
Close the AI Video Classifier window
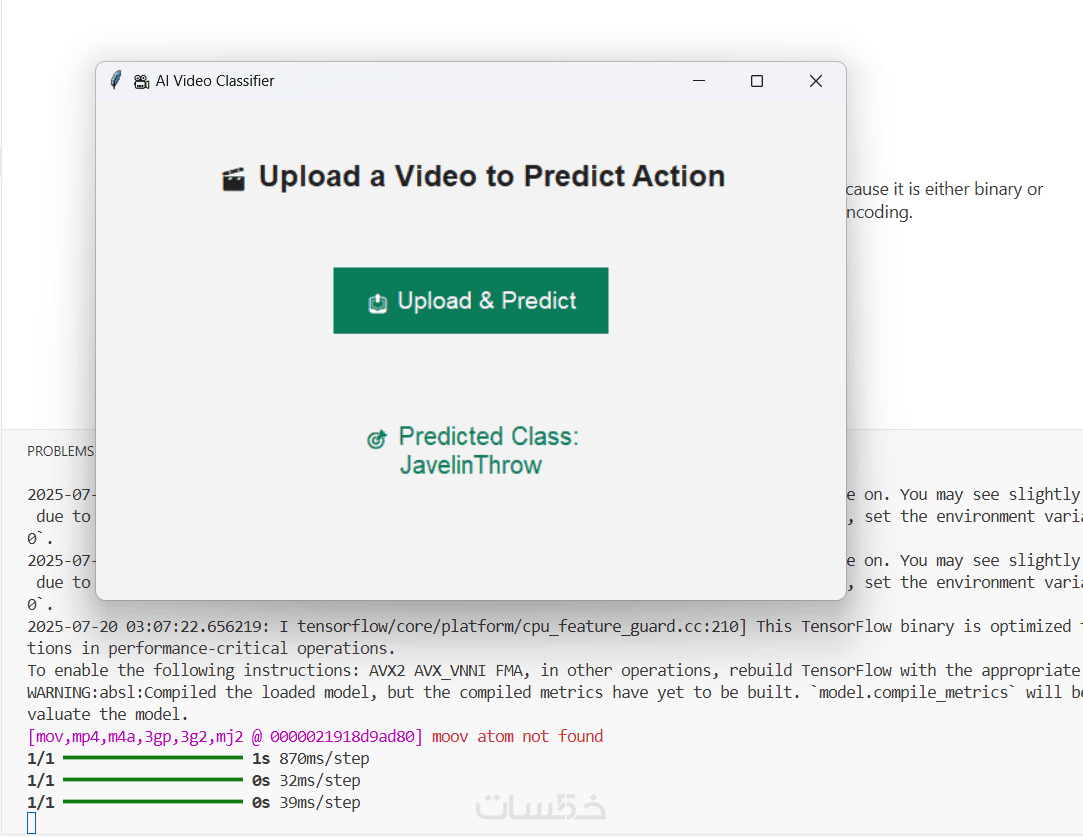(x=816, y=81)
